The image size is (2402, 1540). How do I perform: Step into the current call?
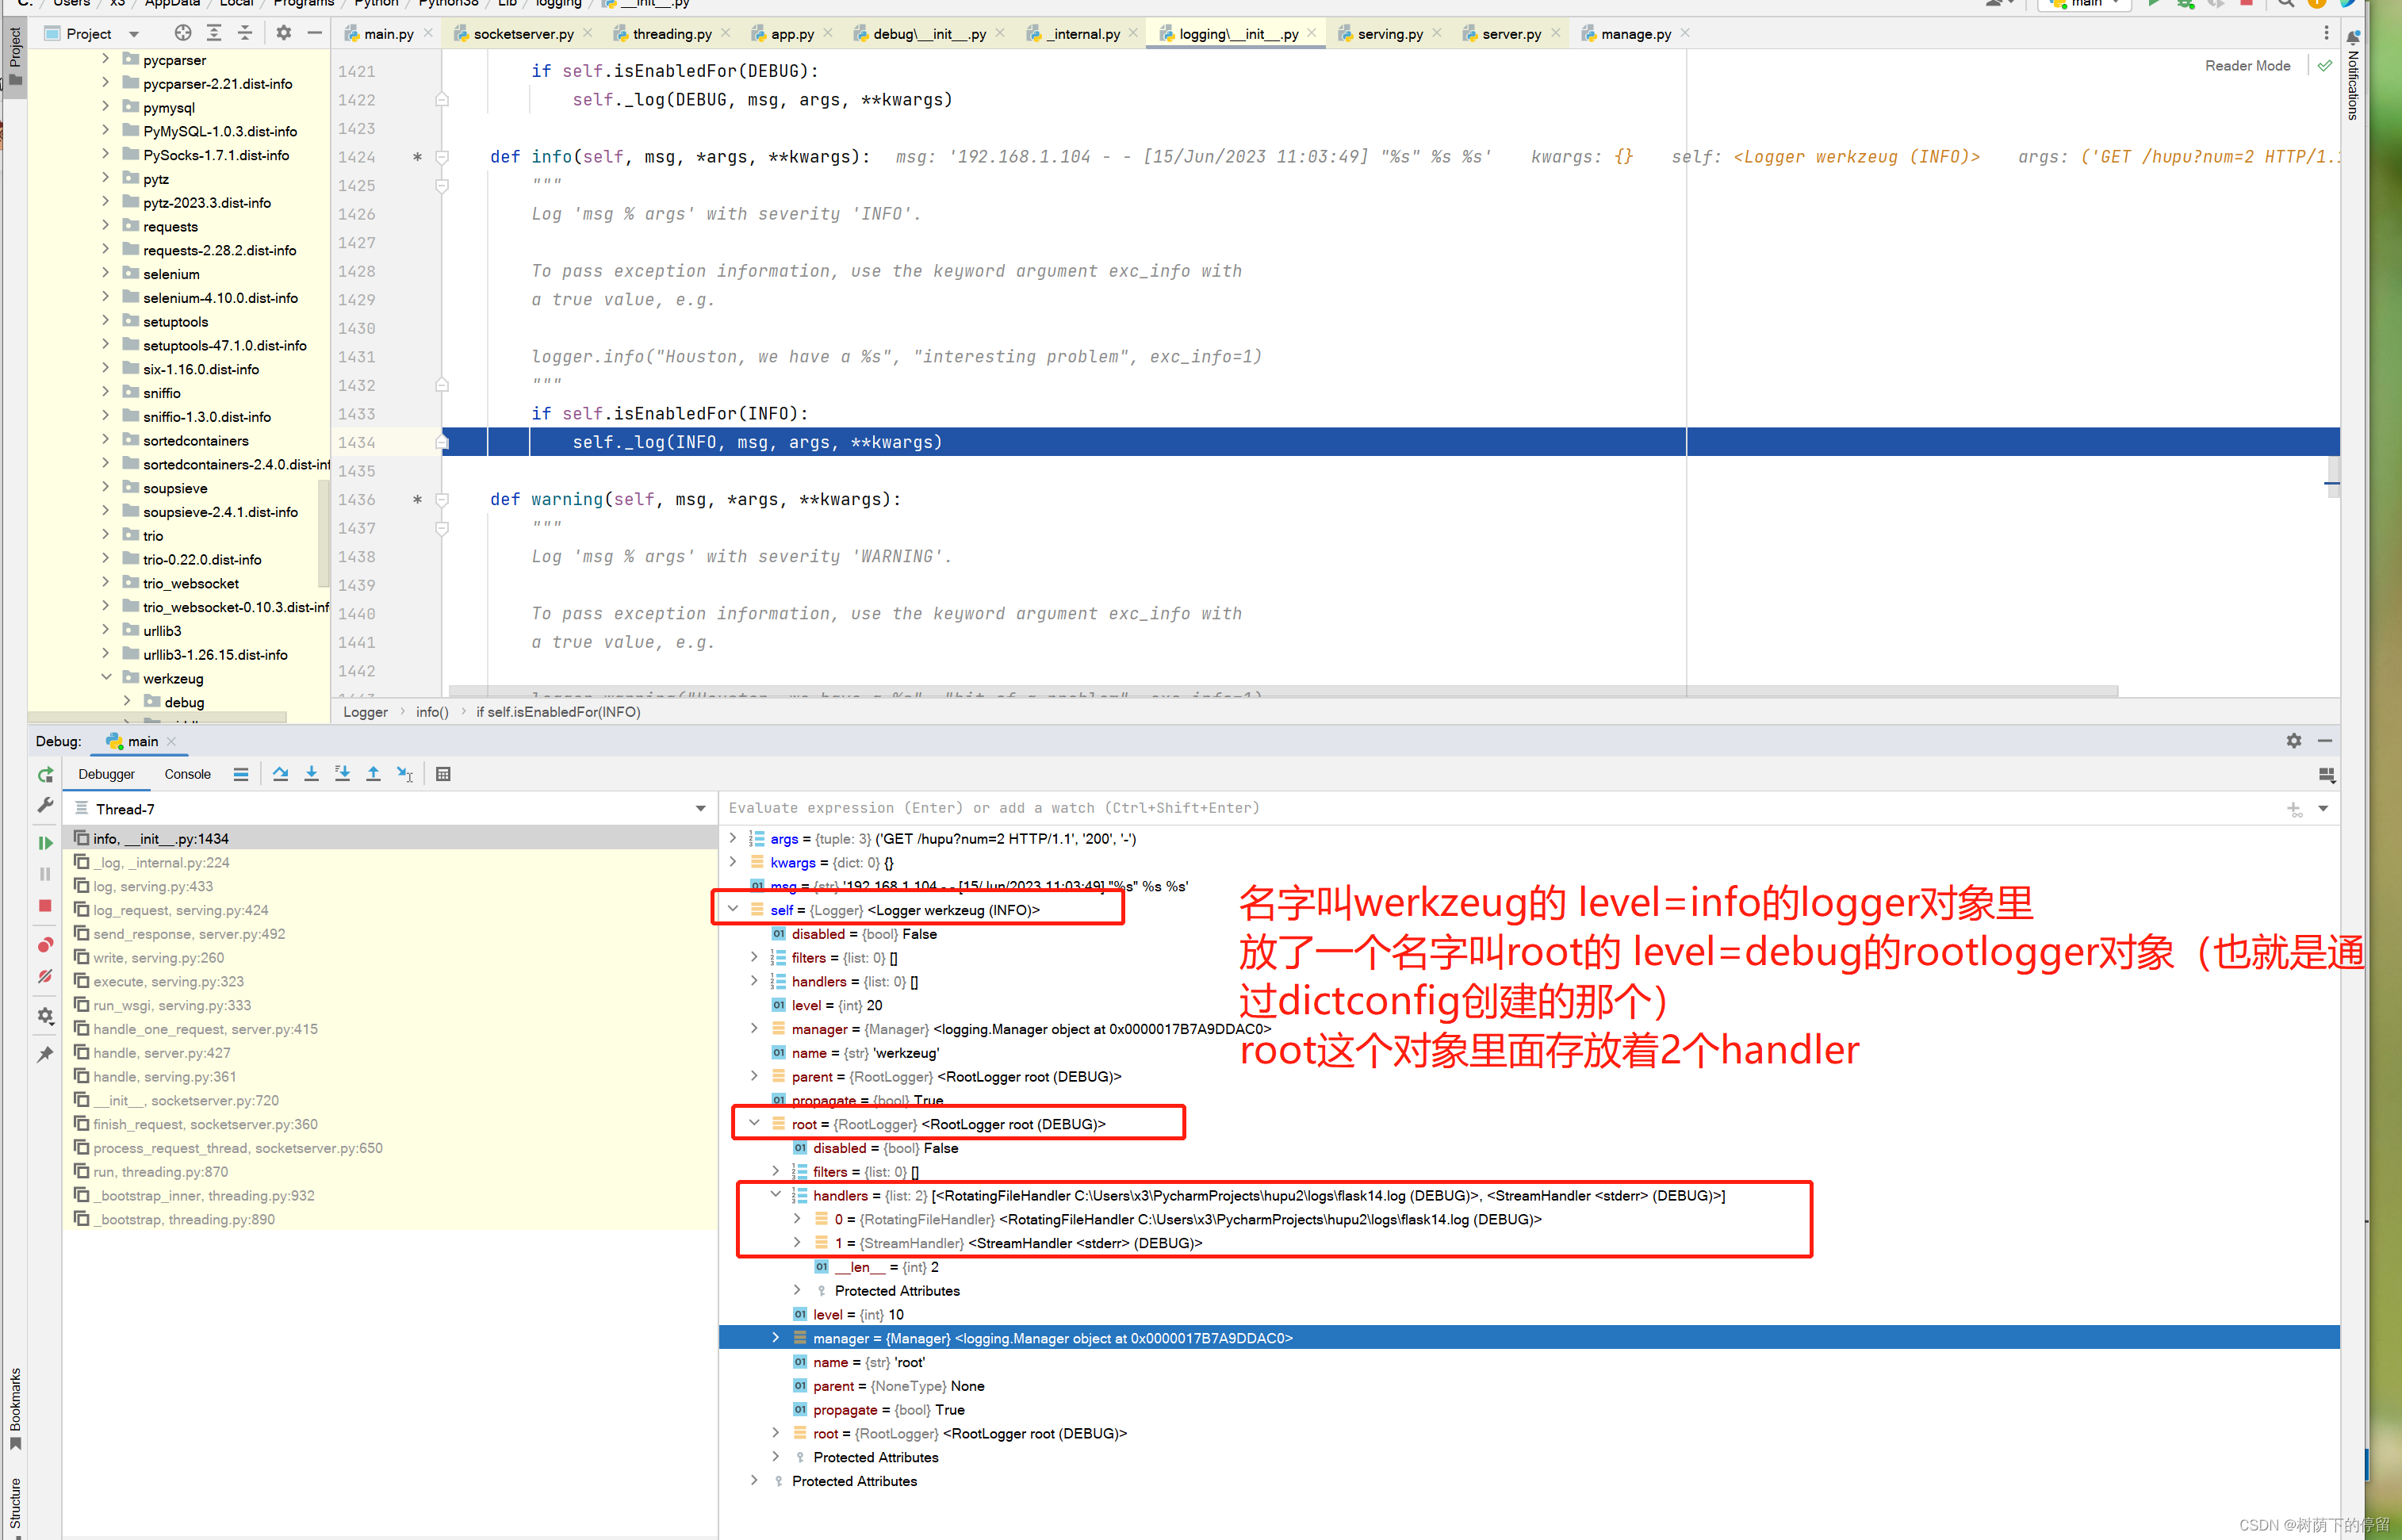(x=311, y=773)
